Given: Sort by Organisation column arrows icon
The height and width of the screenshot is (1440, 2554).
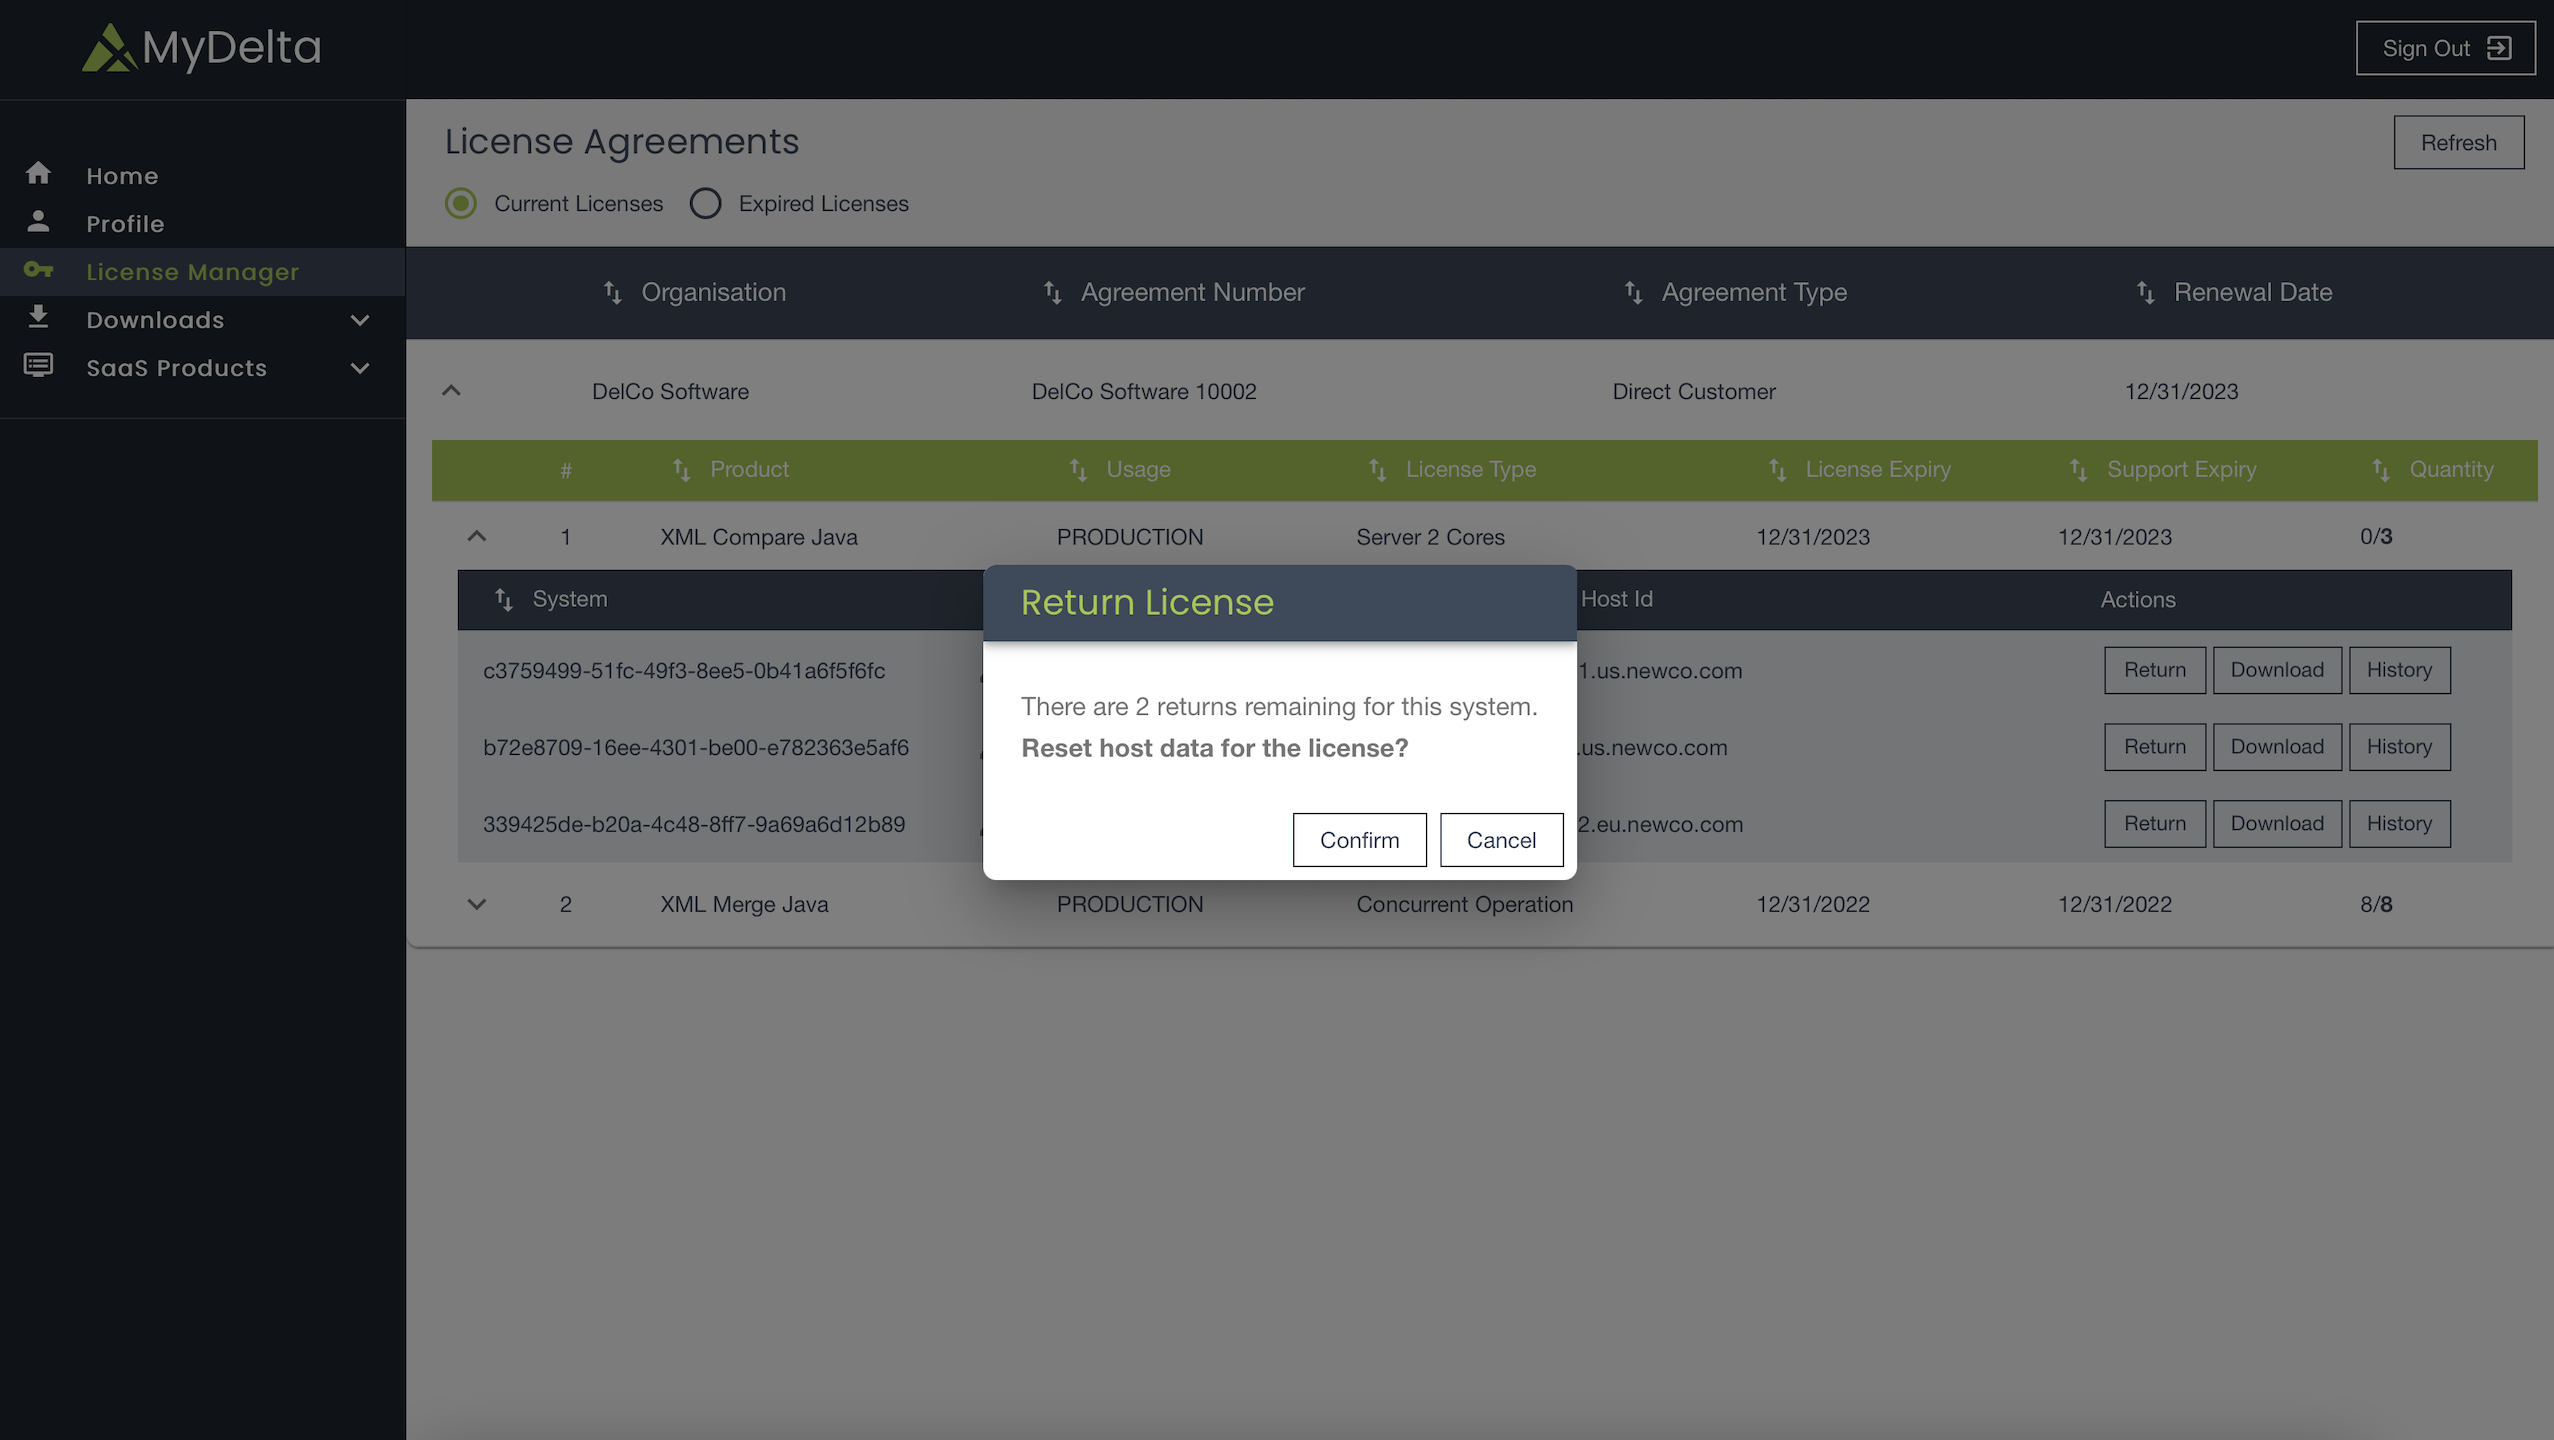Looking at the screenshot, I should pos(613,292).
